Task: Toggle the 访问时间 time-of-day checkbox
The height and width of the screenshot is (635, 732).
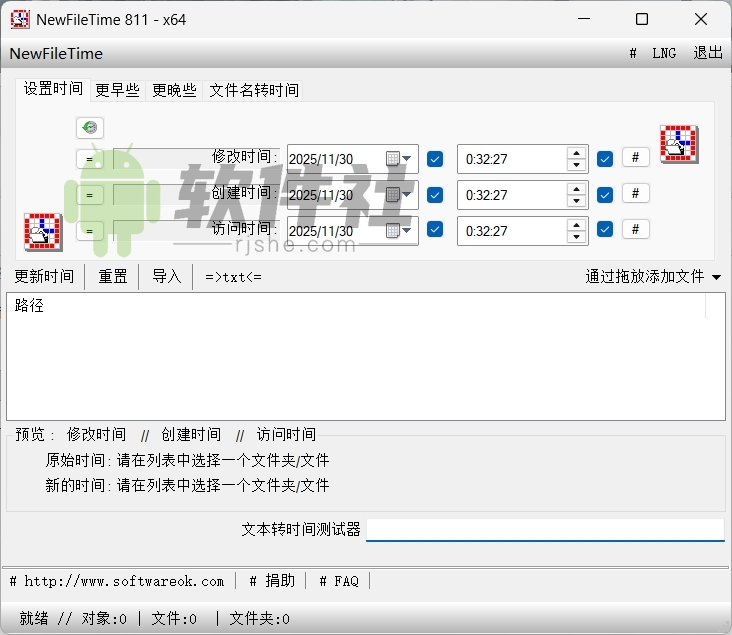Action: [x=605, y=229]
